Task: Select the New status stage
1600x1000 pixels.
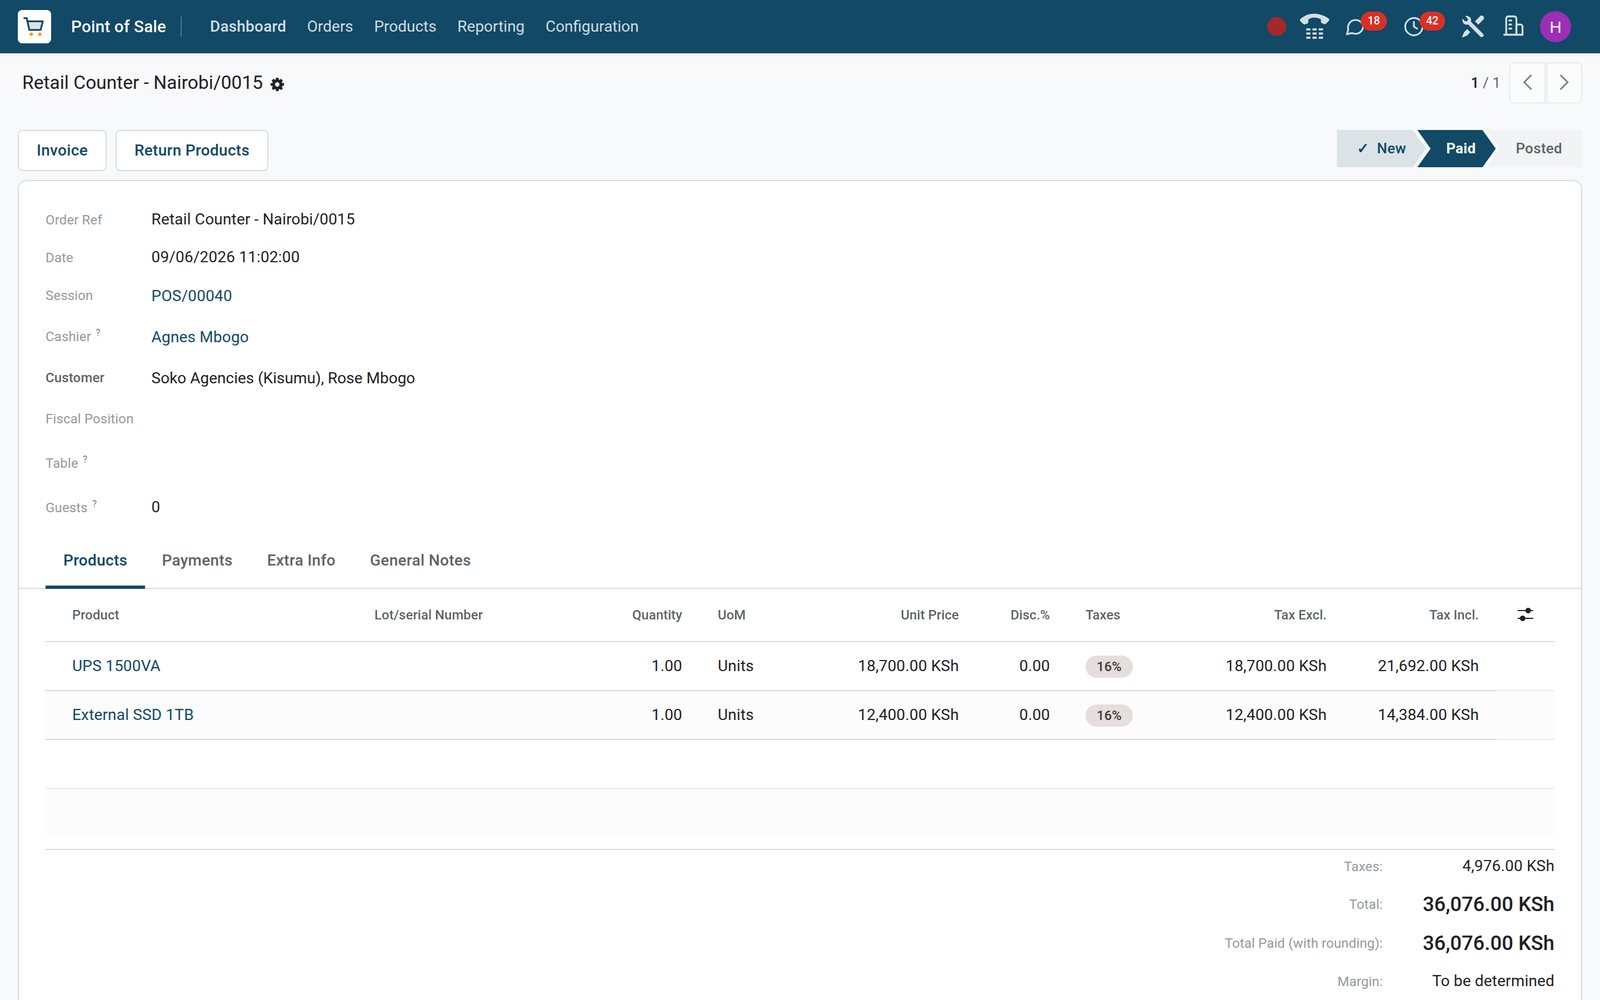Action: coord(1380,149)
